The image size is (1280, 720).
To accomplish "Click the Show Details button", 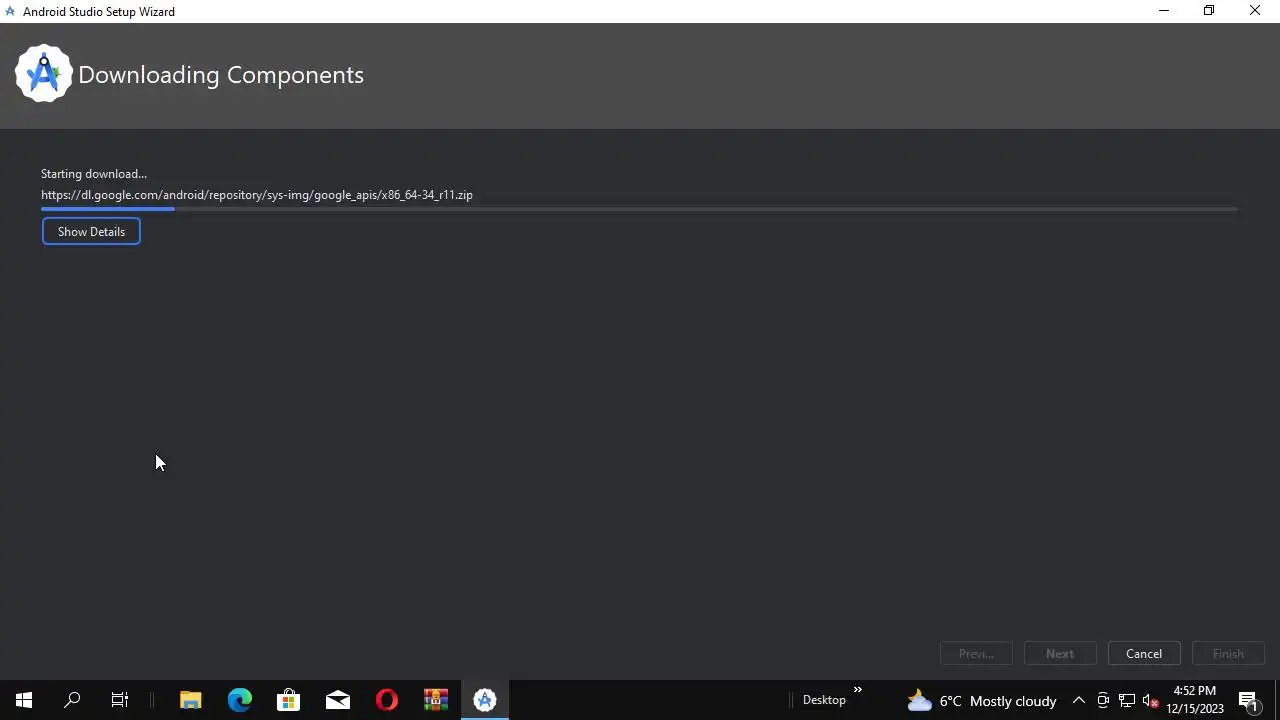I will point(91,231).
